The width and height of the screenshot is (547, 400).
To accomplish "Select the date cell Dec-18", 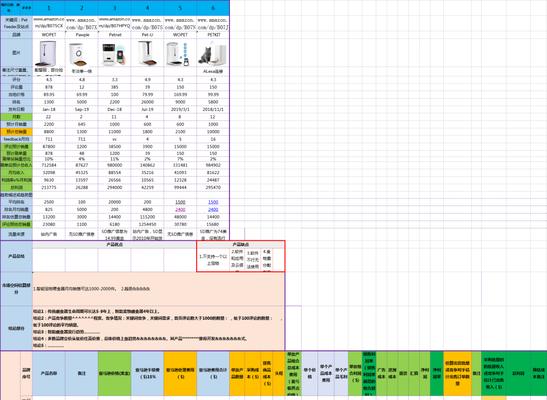I will point(114,109).
